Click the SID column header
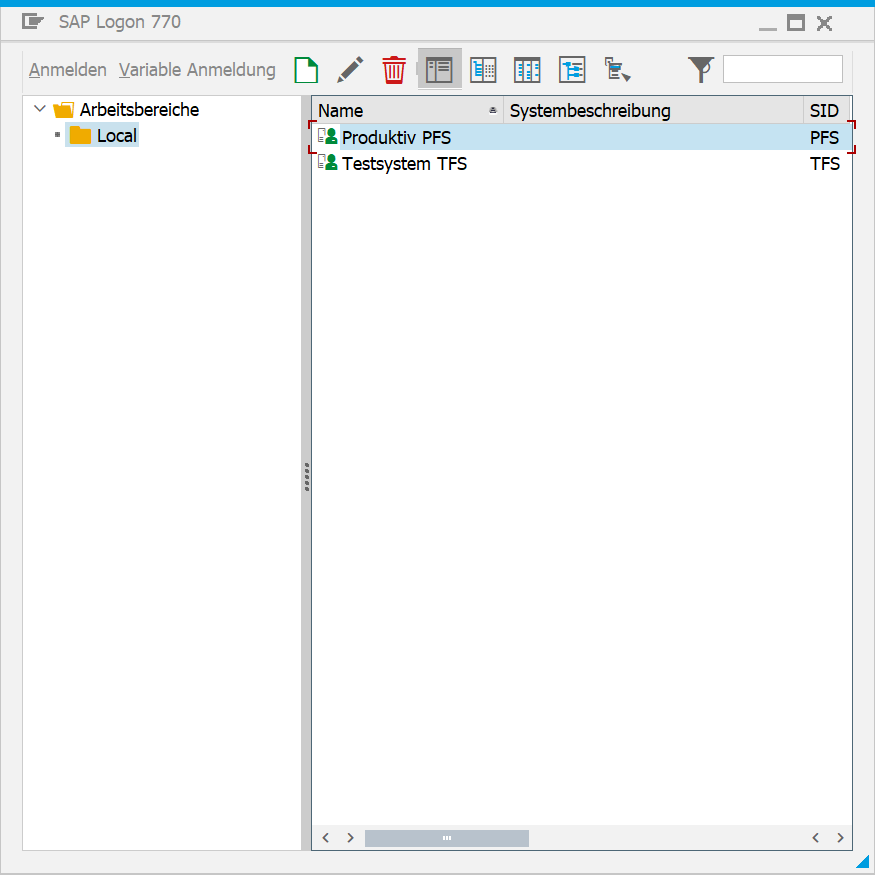This screenshot has height=875, width=875. pos(825,111)
